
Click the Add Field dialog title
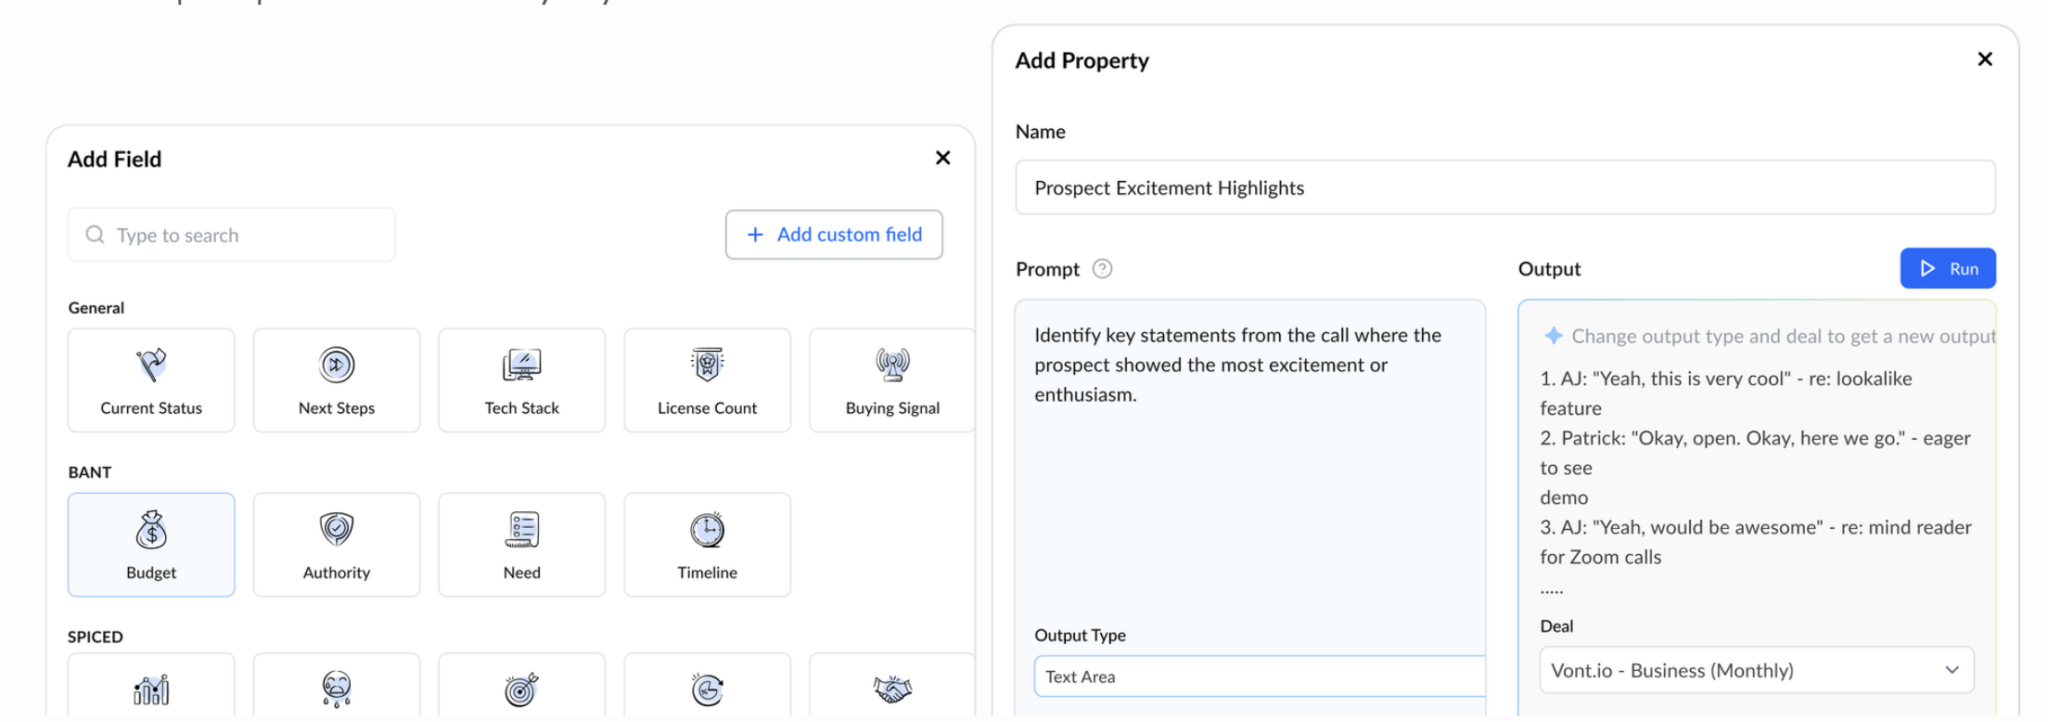pos(114,159)
